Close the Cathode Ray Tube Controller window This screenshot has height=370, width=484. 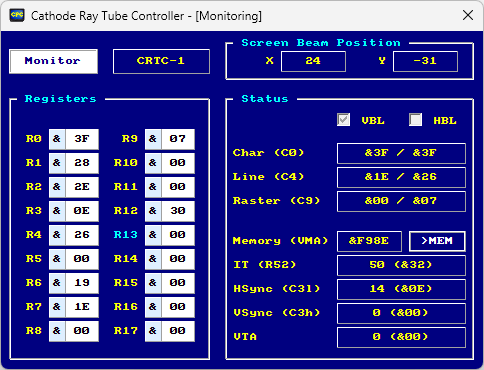(x=468, y=15)
